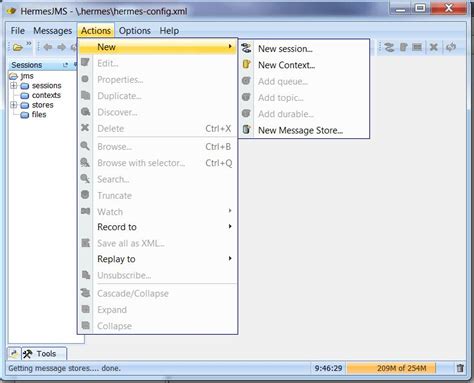This screenshot has height=383, width=474.
Task: Expand the stores tree node
Action: 14,105
